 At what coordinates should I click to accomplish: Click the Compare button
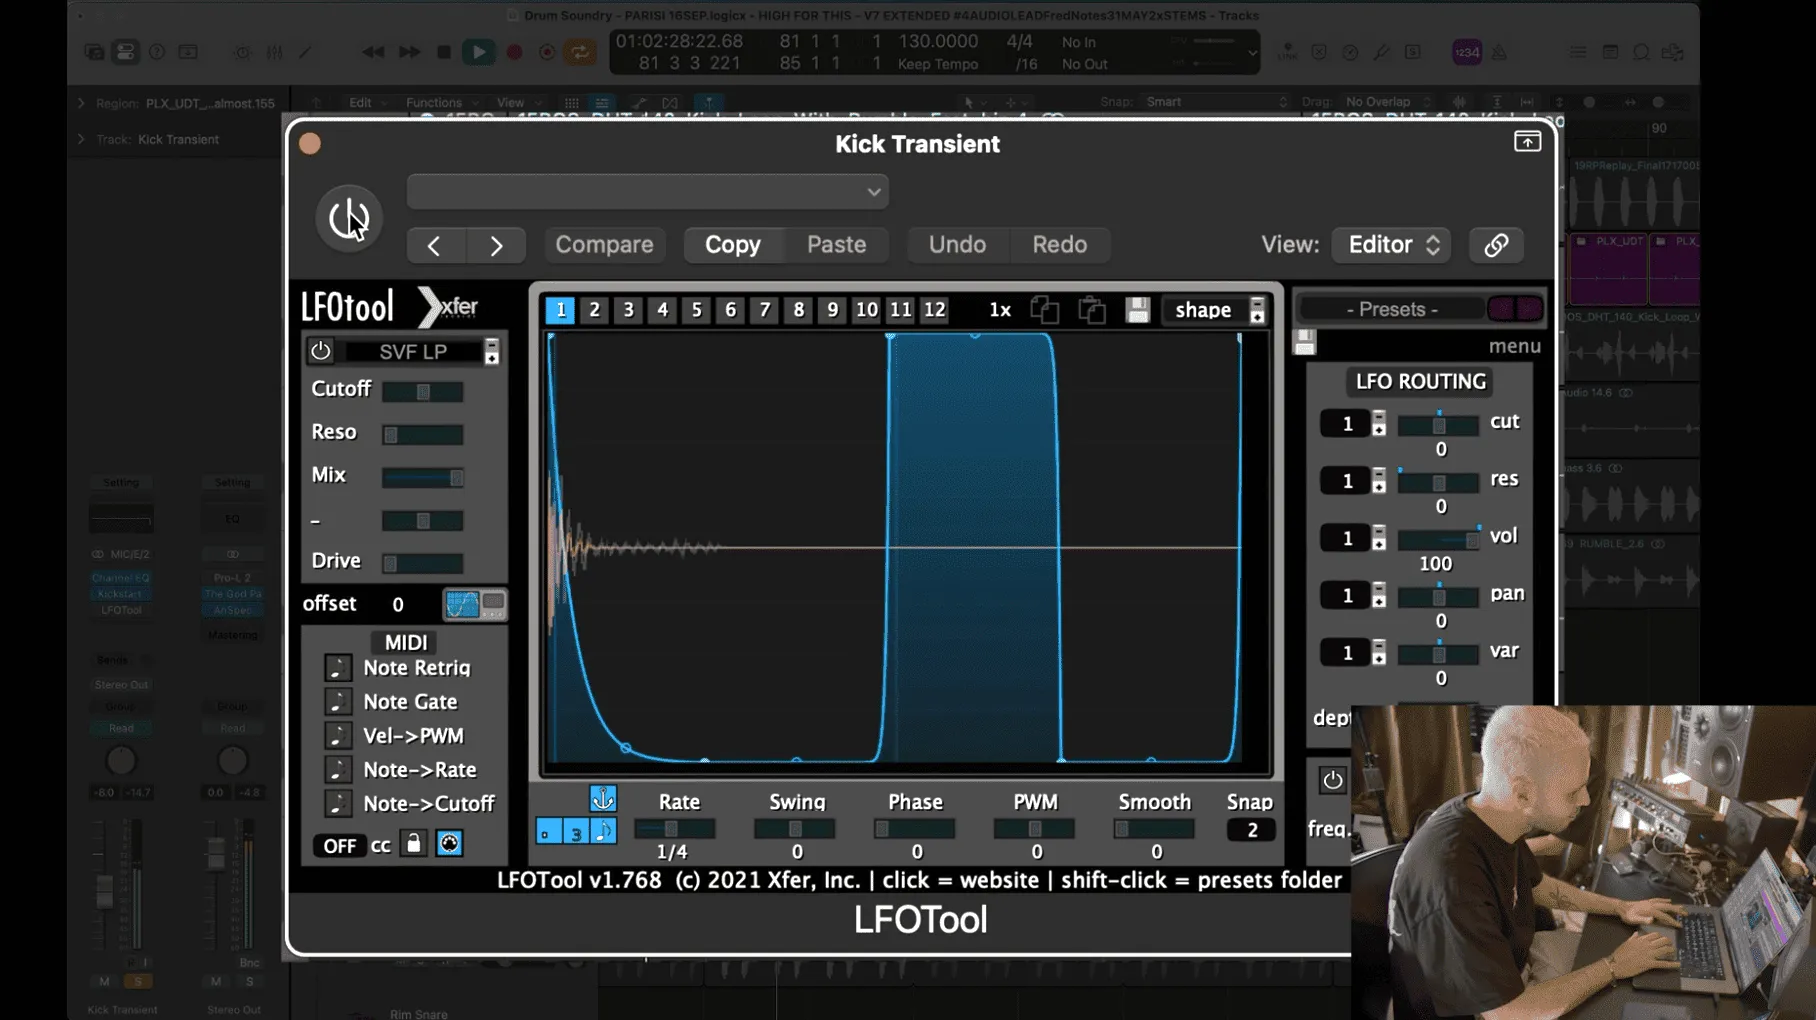click(604, 245)
